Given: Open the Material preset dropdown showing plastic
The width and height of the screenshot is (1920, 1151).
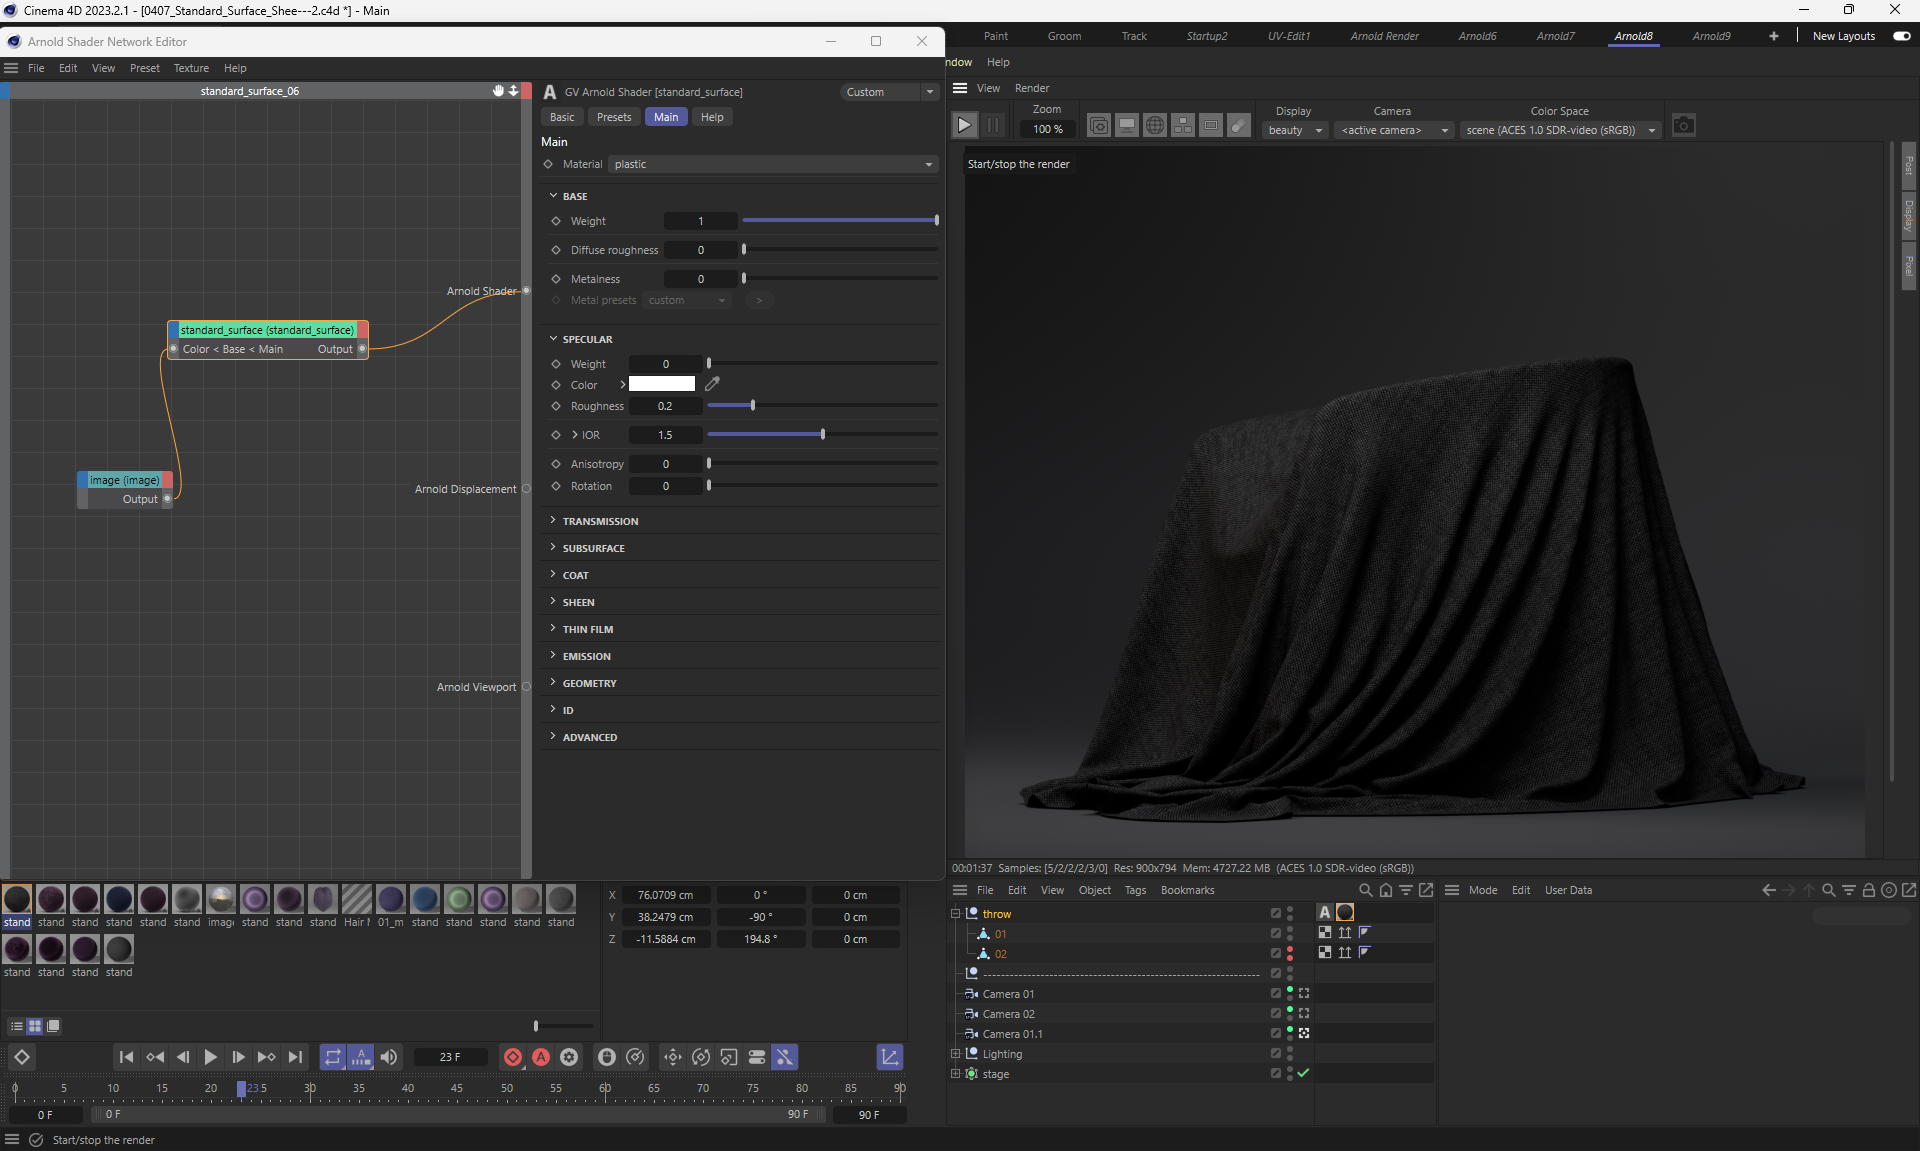Looking at the screenshot, I should click(x=772, y=164).
